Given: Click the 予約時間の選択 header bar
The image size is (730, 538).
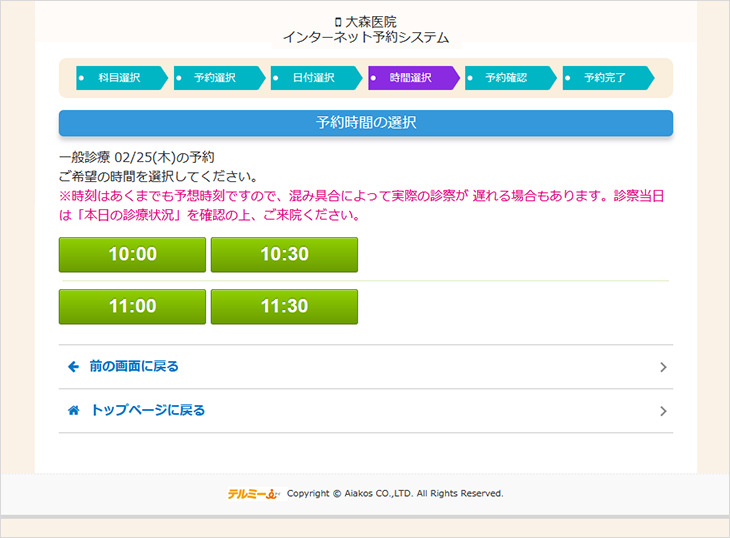Looking at the screenshot, I should tap(366, 123).
